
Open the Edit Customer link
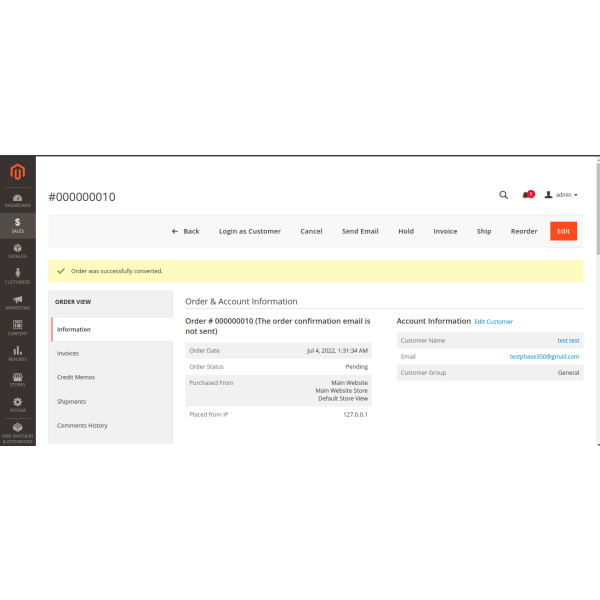(493, 322)
